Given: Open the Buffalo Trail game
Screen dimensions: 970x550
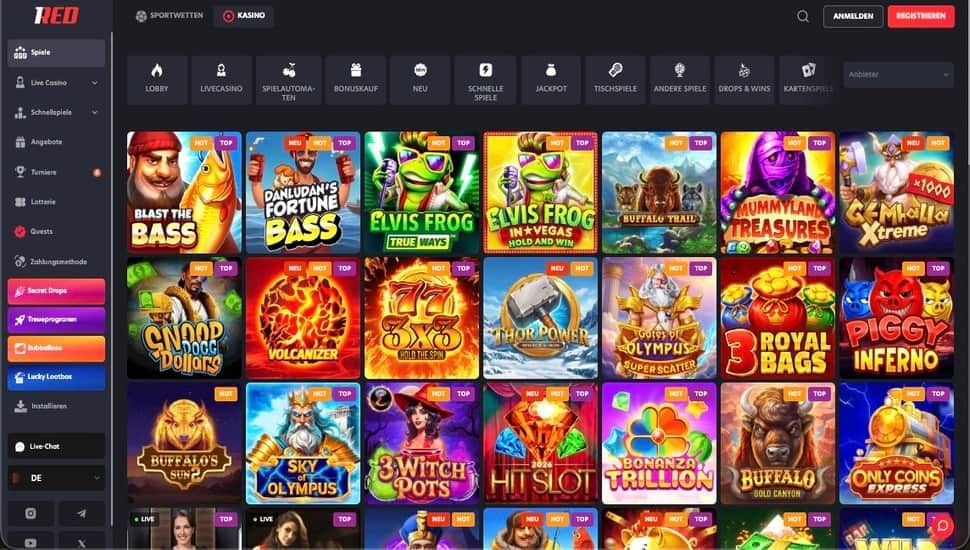Looking at the screenshot, I should [659, 192].
